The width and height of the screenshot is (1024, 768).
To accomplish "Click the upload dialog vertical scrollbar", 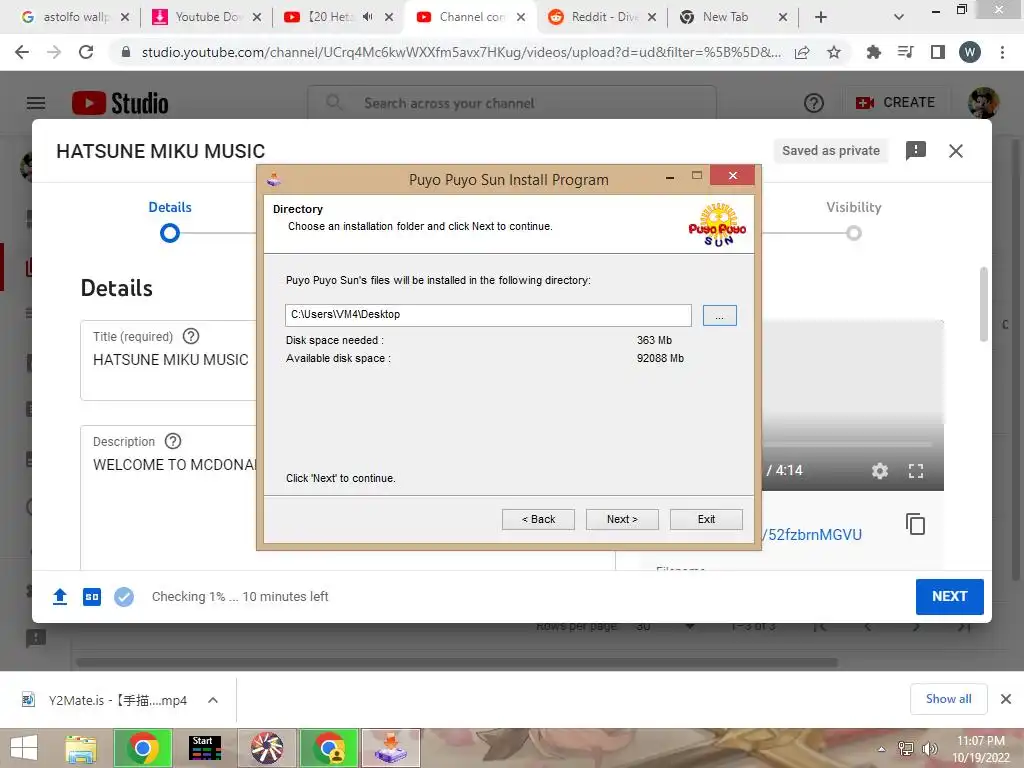I will pos(983,304).
